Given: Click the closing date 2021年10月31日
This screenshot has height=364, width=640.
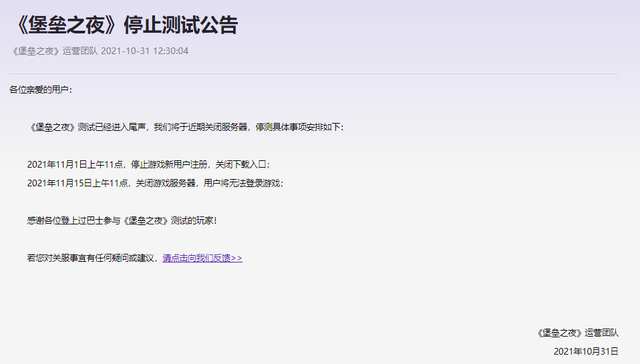Looking at the screenshot, I should [586, 351].
